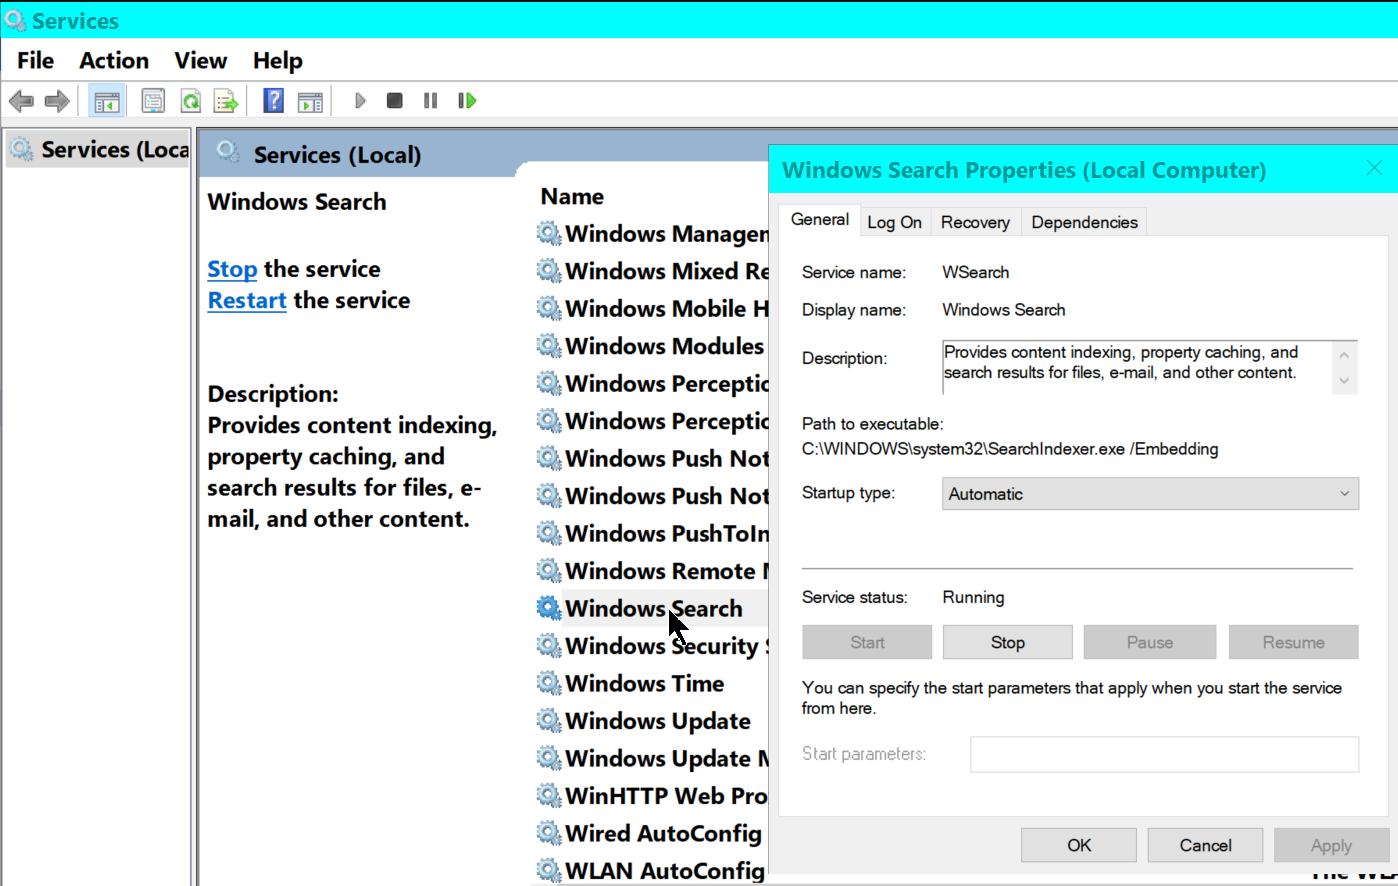Click the Running service status text
This screenshot has width=1398, height=886.
(973, 597)
